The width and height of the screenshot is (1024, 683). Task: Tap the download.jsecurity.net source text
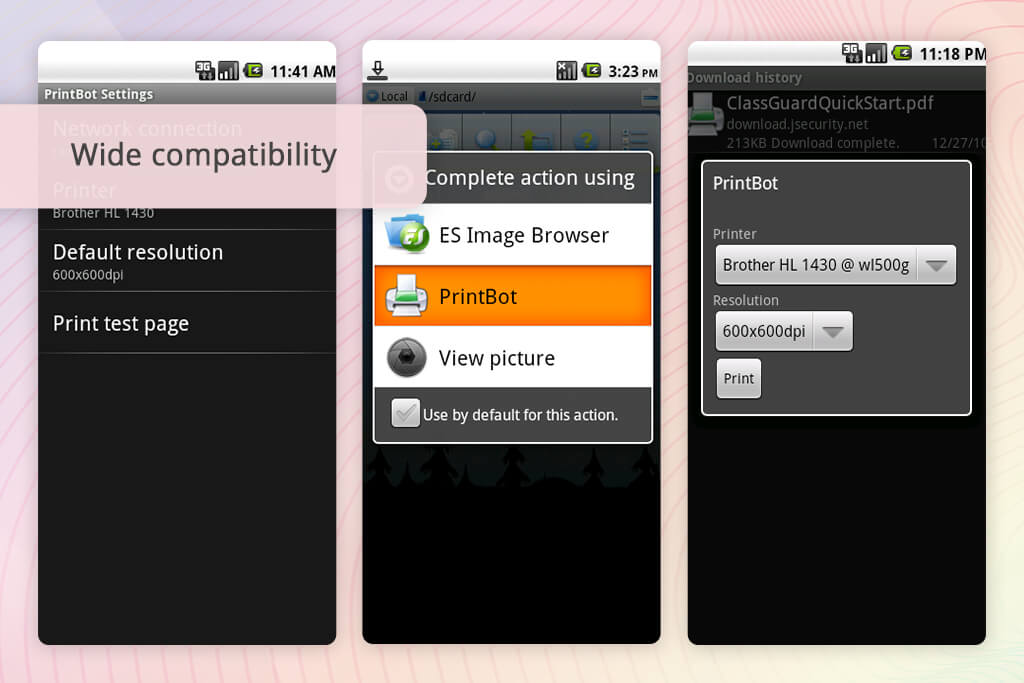[x=797, y=124]
